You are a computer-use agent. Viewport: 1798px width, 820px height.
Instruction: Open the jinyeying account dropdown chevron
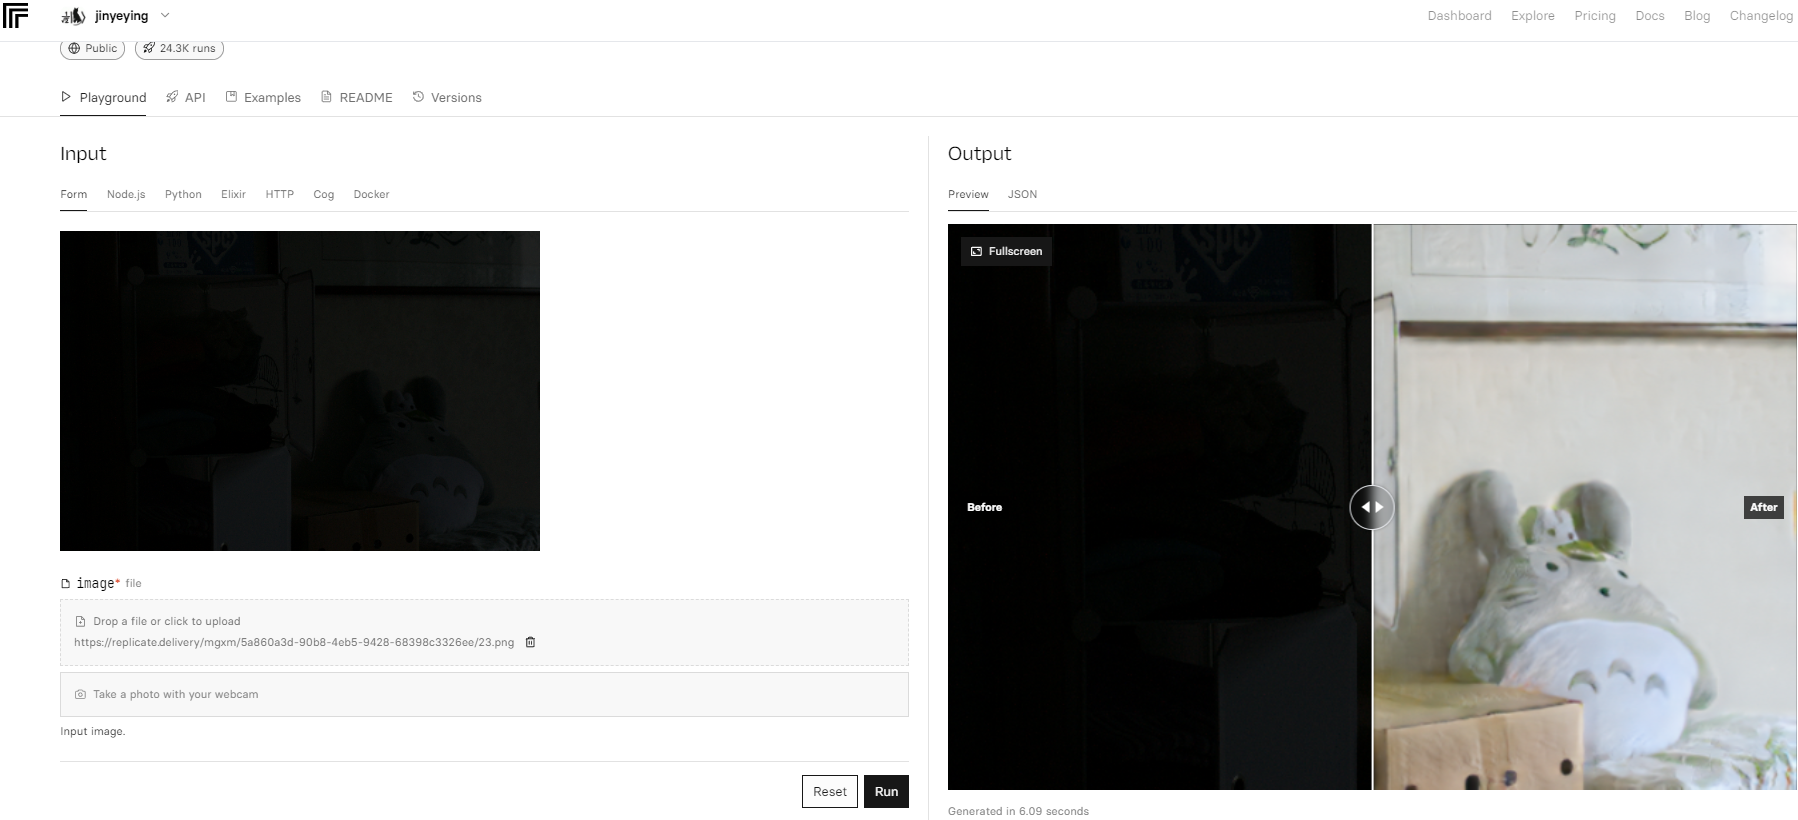click(165, 15)
